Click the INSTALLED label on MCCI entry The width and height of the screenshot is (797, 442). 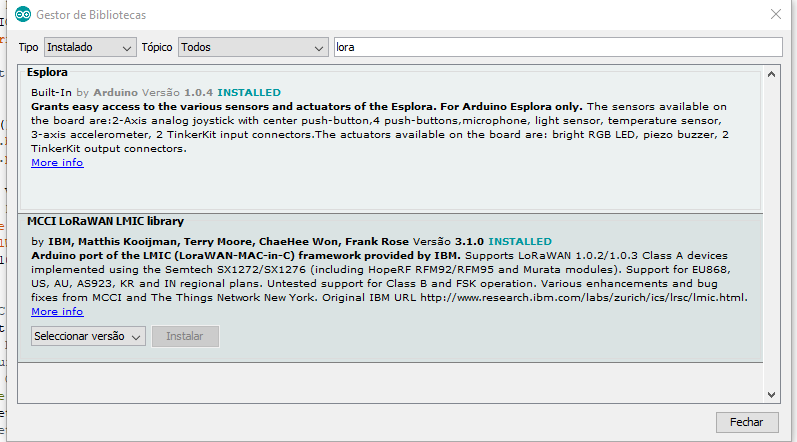pos(519,242)
